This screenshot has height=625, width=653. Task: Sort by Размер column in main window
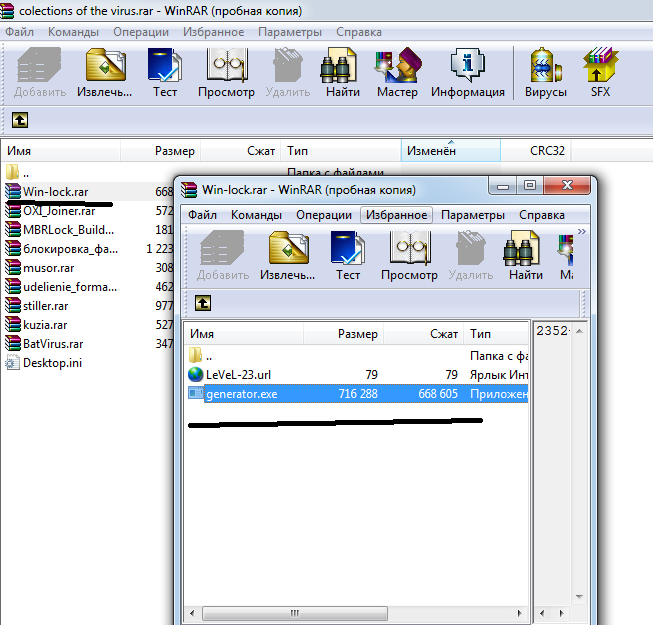point(161,151)
